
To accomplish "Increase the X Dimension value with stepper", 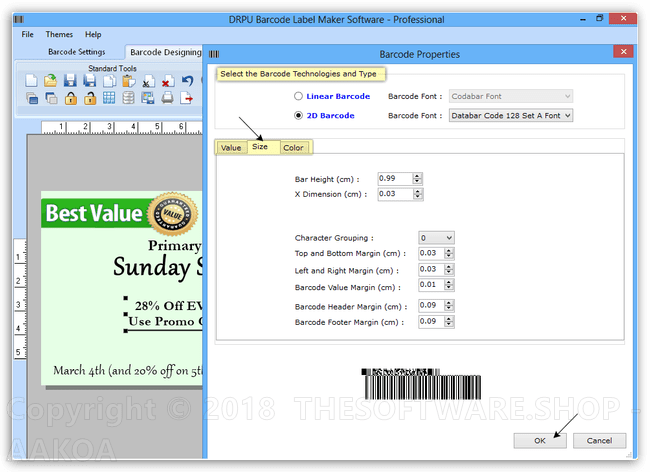I will click(x=417, y=191).
